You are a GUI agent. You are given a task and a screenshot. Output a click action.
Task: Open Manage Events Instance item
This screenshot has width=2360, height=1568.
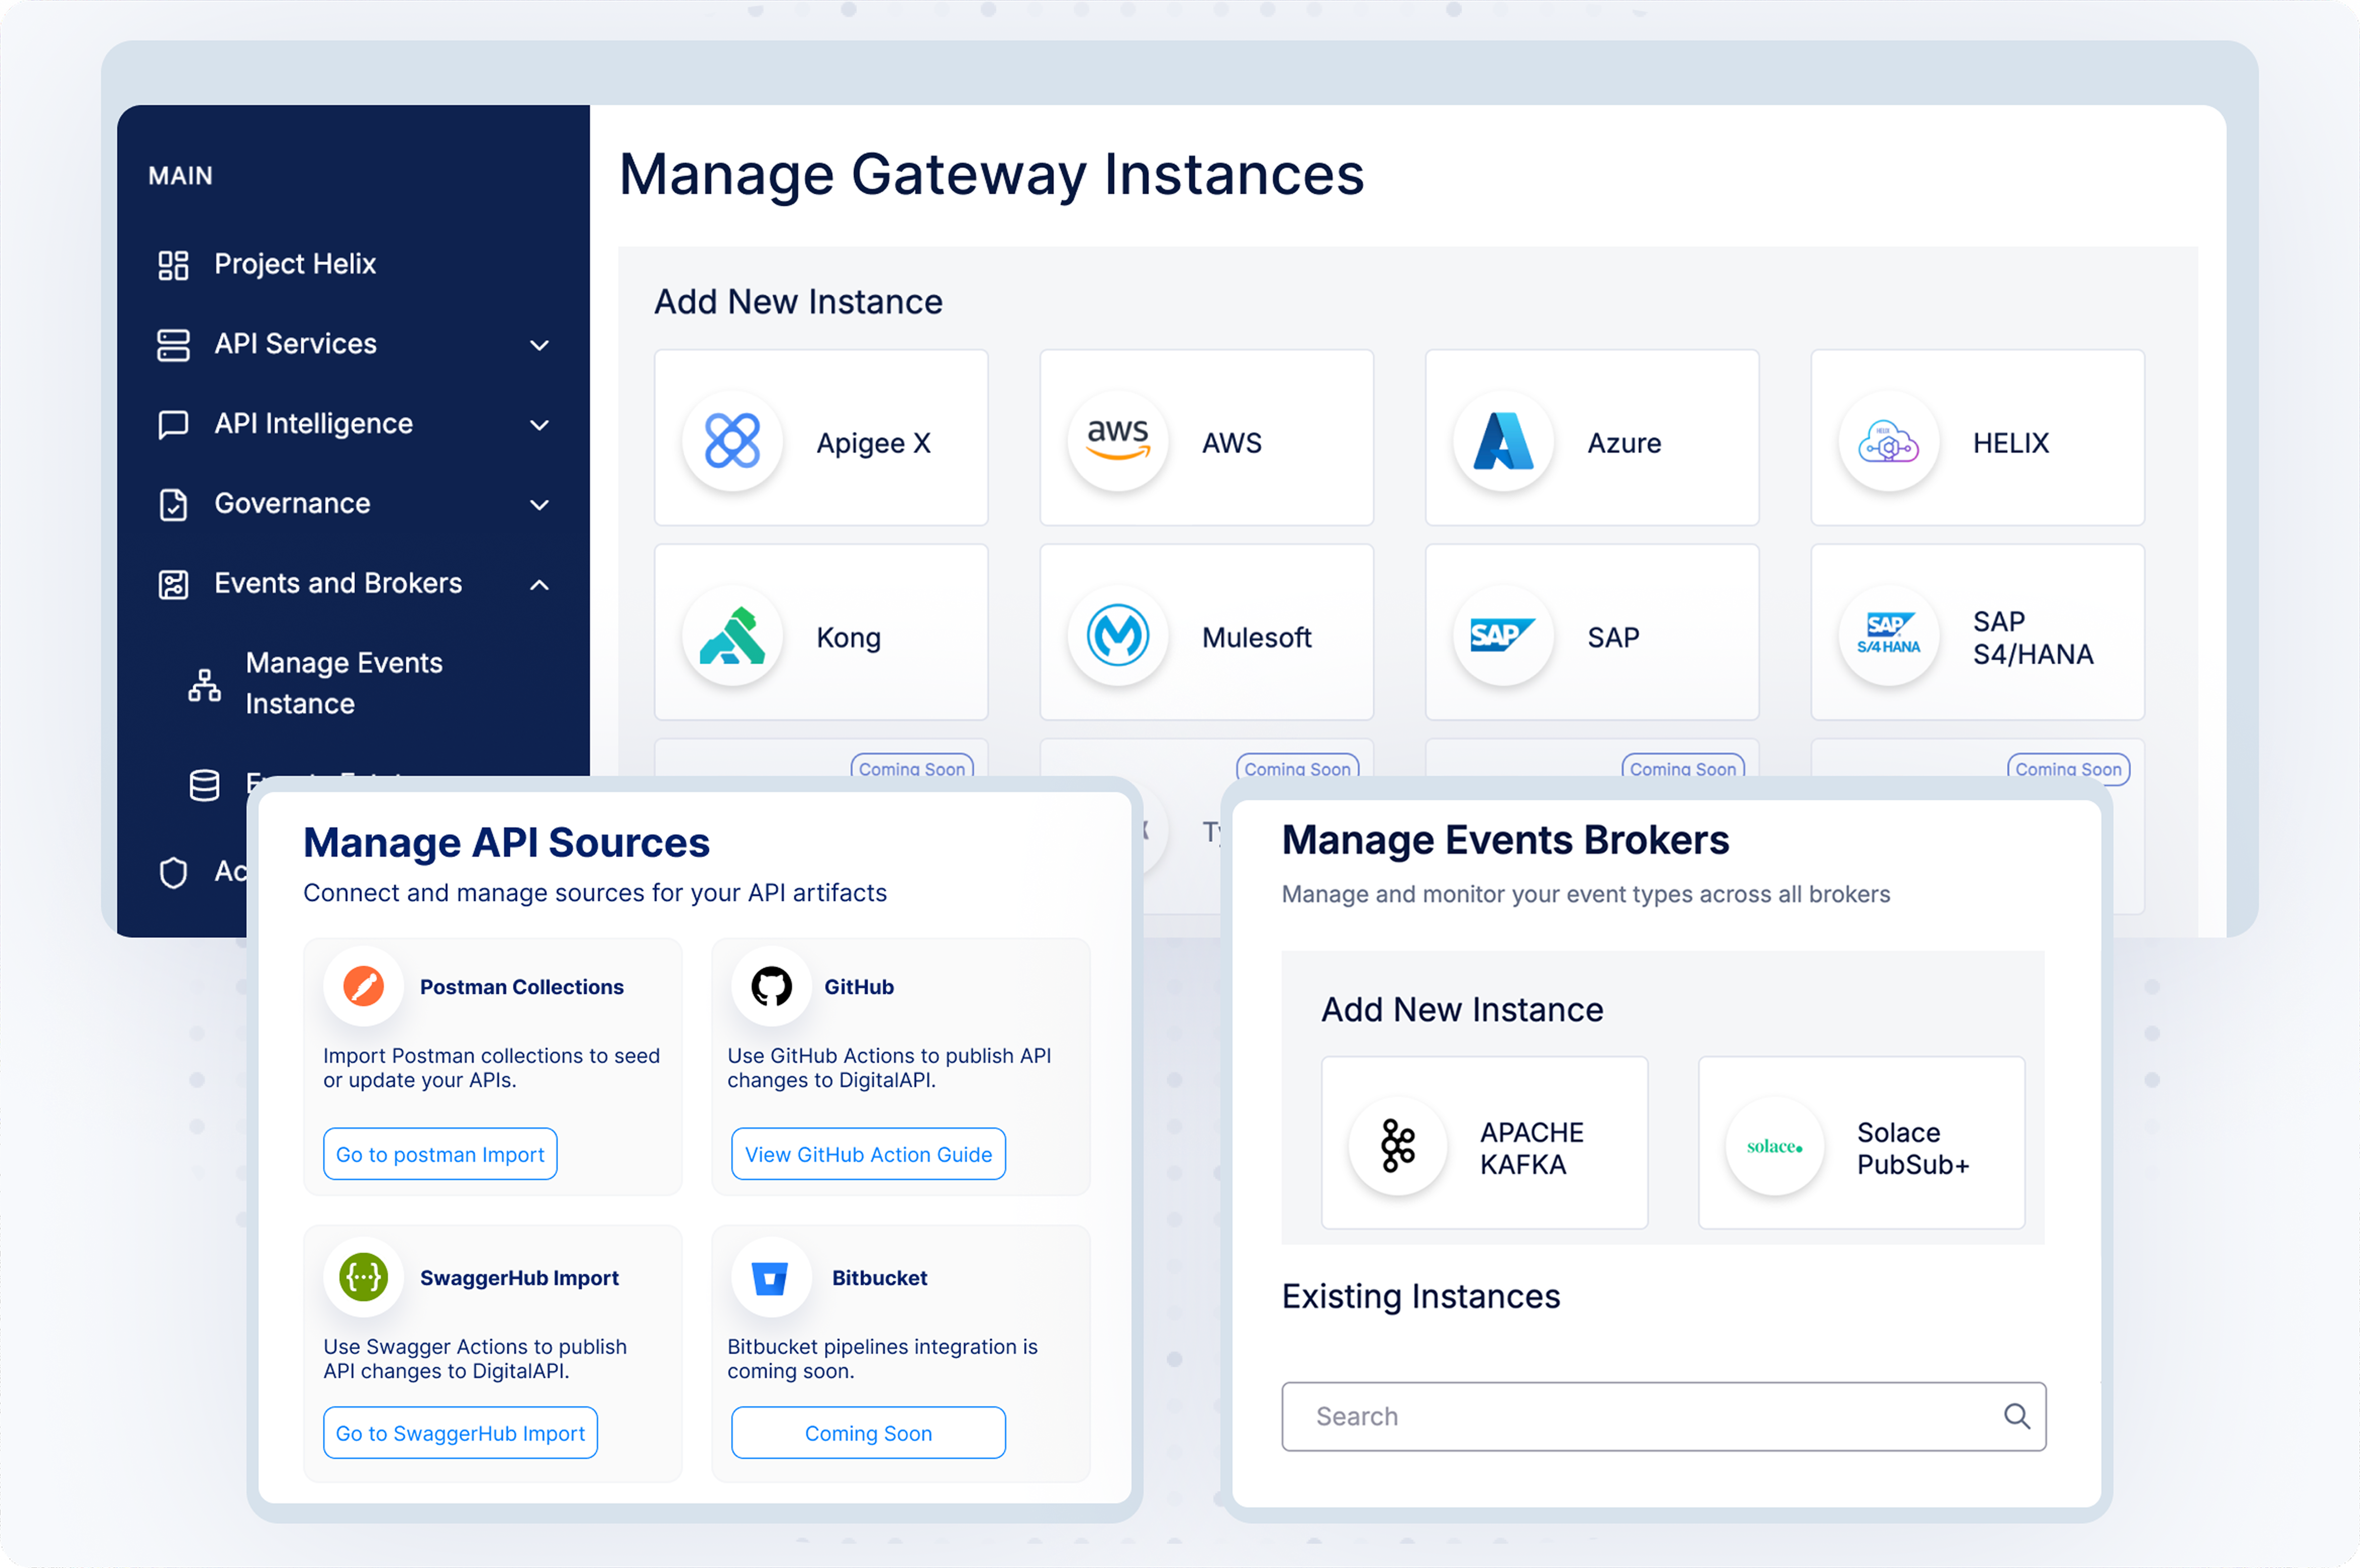343,683
